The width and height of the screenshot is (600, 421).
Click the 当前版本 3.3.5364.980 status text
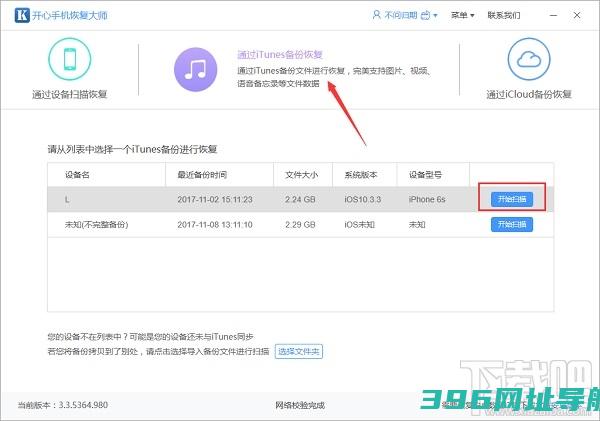[63, 405]
